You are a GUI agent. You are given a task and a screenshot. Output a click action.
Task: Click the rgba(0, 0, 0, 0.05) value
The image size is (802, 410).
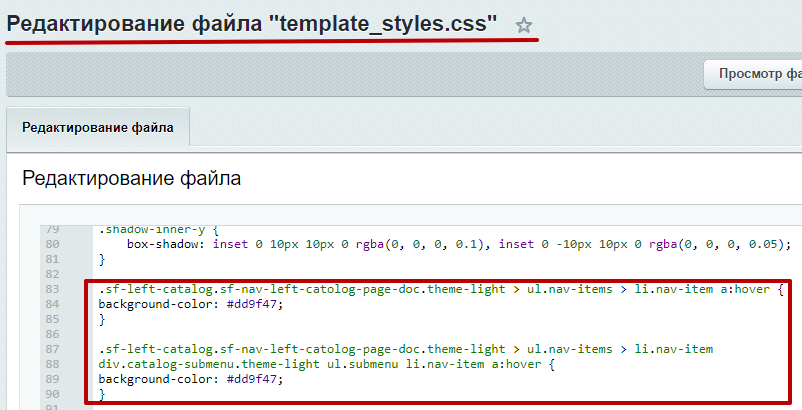(x=718, y=244)
